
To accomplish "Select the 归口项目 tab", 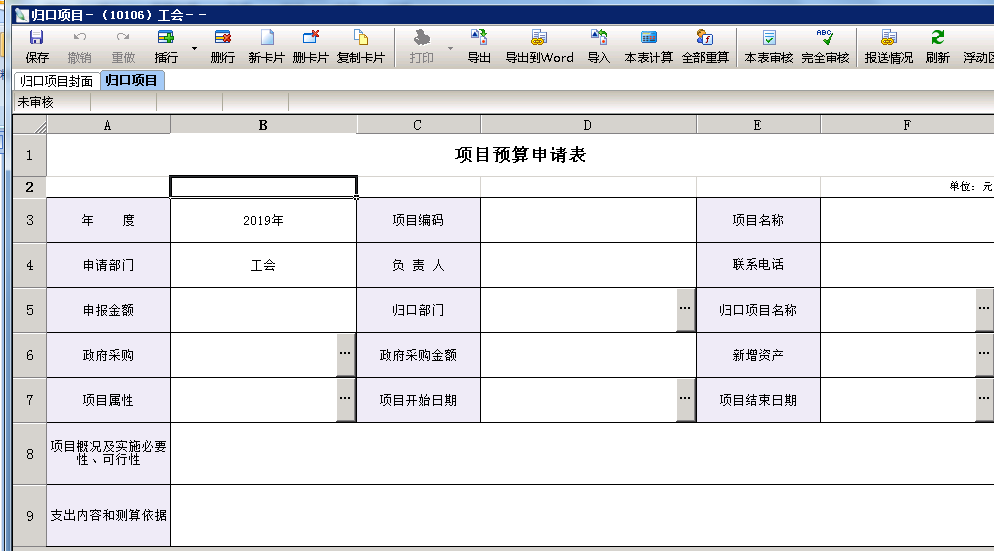I will coord(132,81).
